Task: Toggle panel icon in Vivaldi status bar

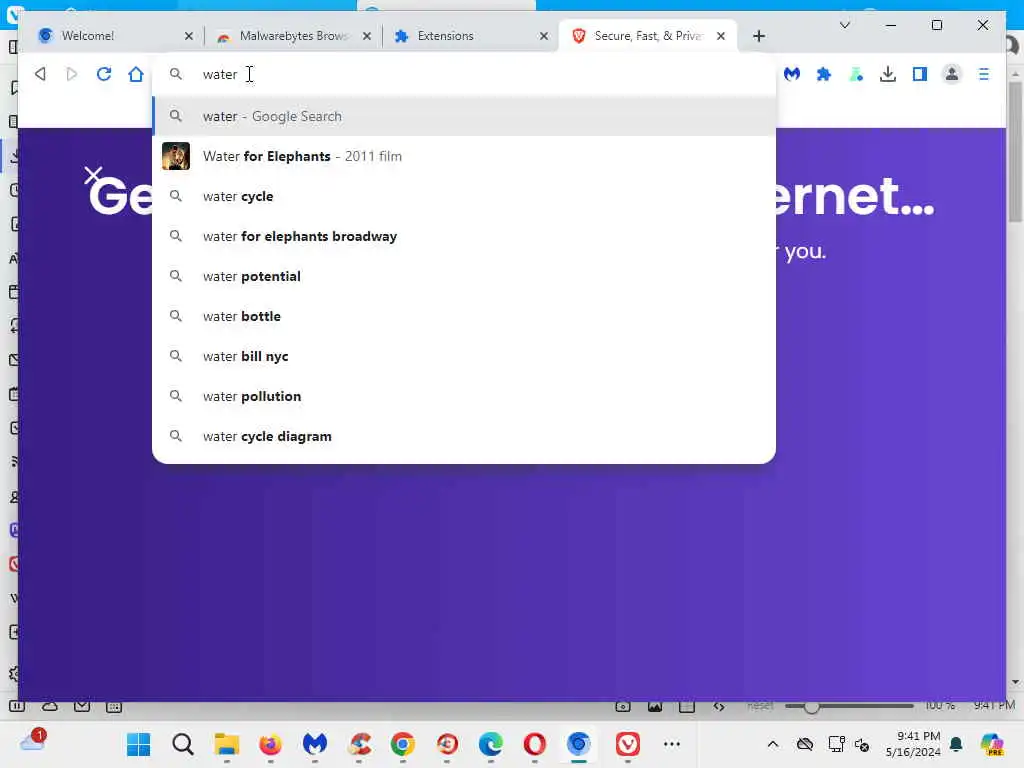Action: pos(17,706)
